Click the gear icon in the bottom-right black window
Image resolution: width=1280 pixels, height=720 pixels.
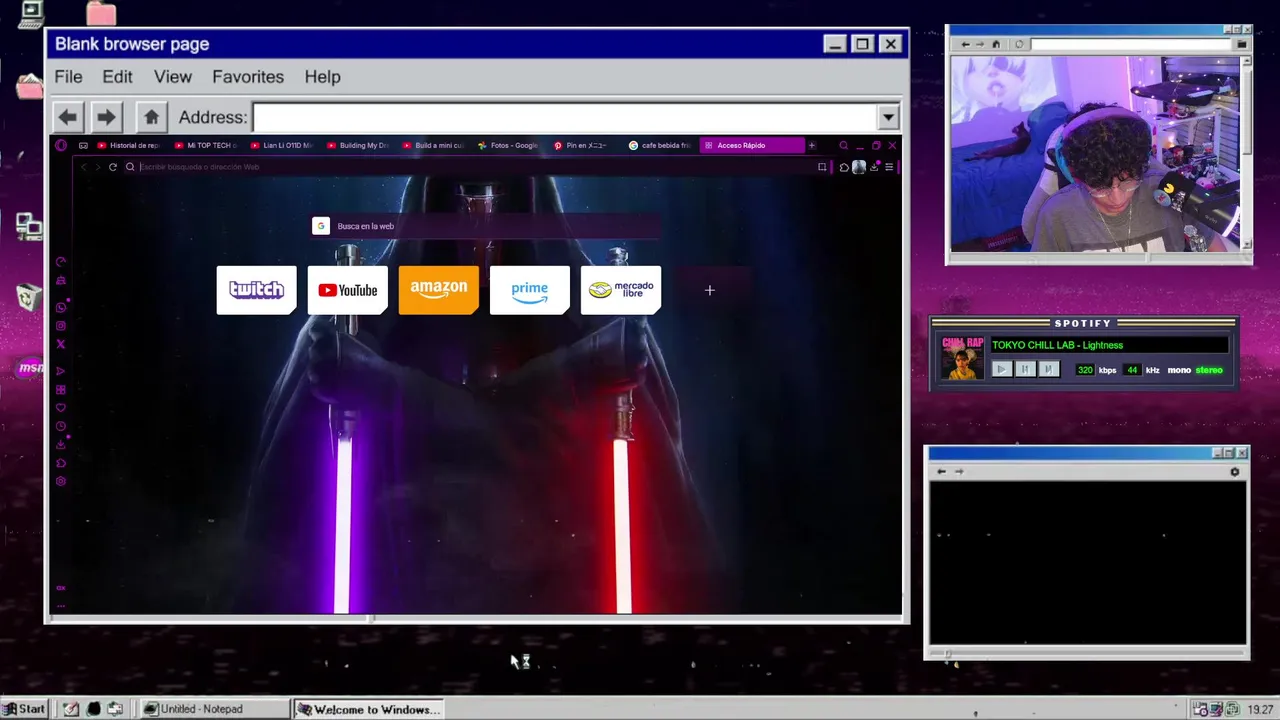(x=1234, y=472)
